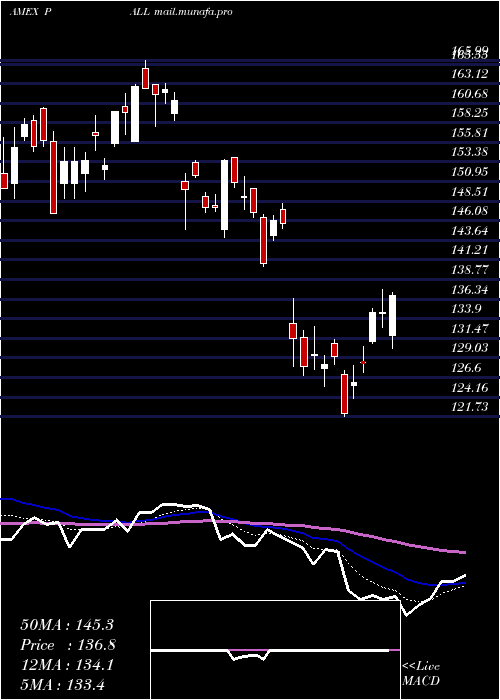The image size is (500, 700).
Task: Click the AMEX exchange label at top
Action: pos(23,12)
